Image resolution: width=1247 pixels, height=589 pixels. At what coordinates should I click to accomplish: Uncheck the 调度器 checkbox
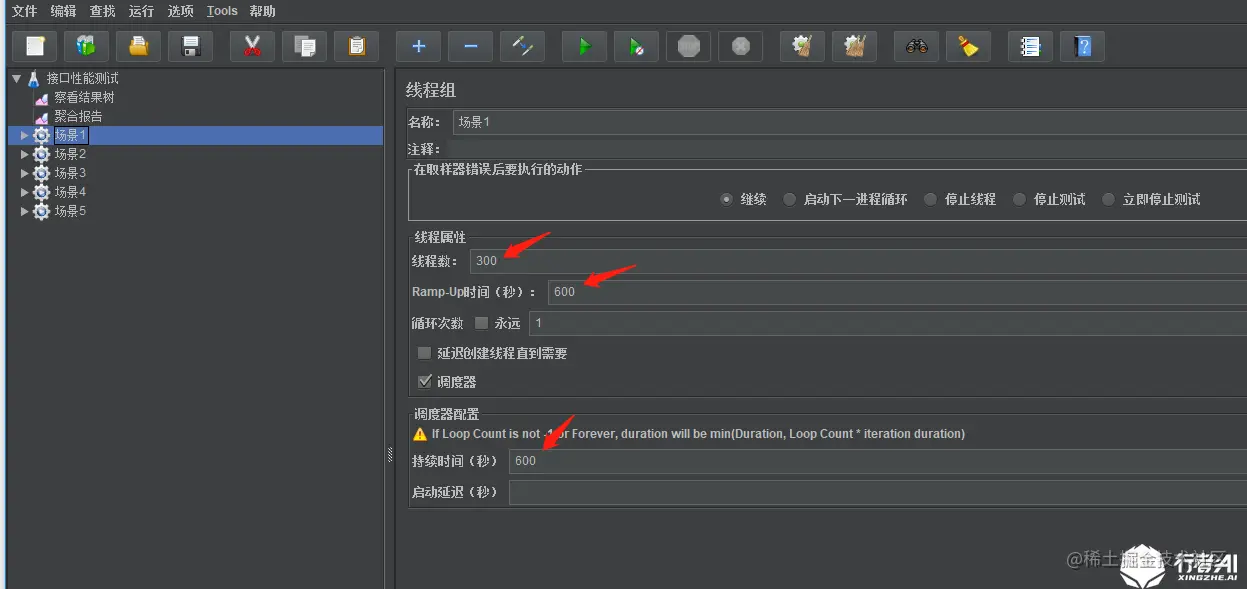[424, 381]
